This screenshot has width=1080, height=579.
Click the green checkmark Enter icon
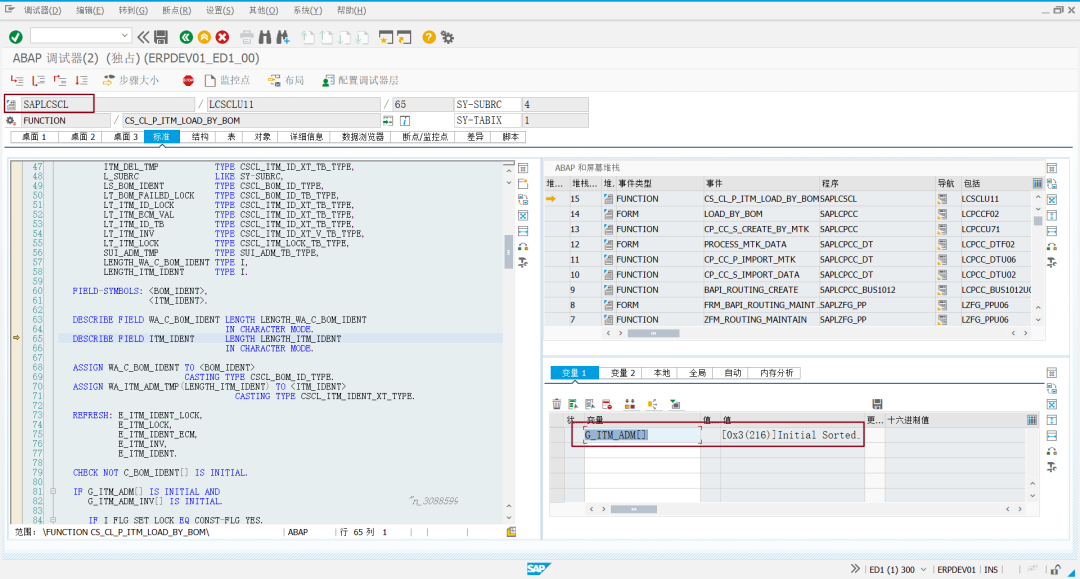[16, 37]
